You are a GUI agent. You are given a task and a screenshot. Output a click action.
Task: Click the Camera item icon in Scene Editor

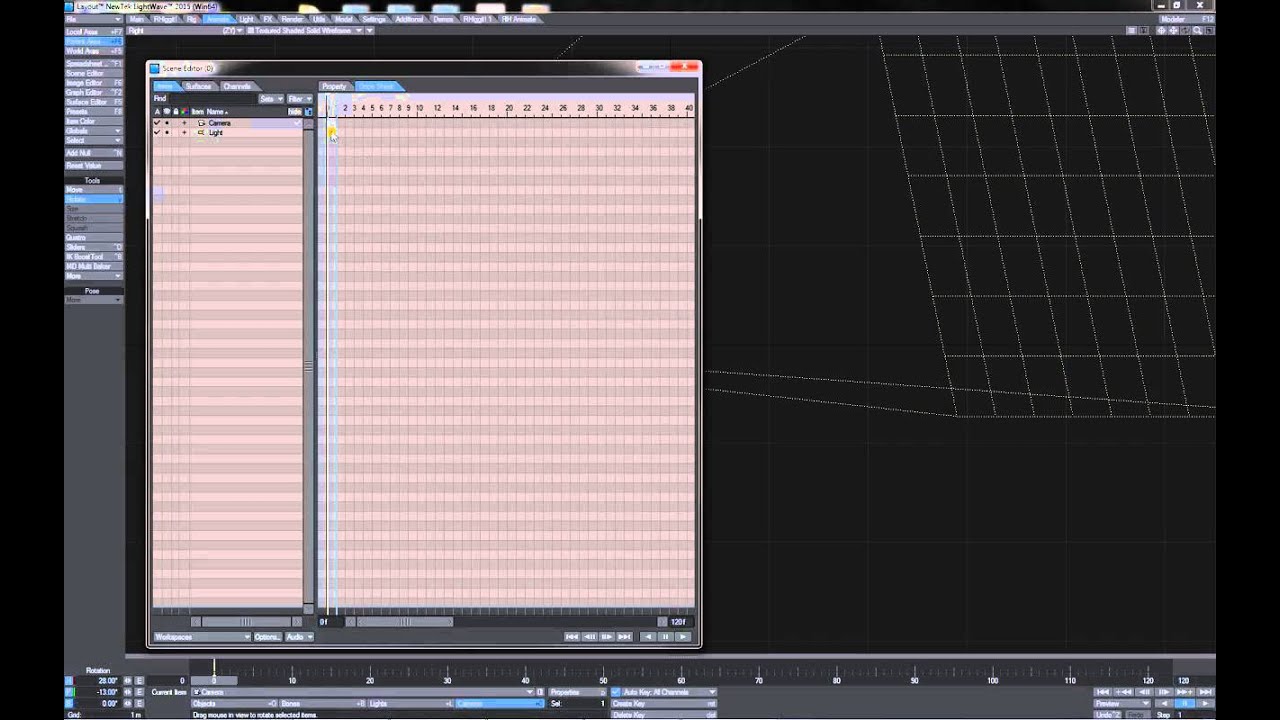click(201, 123)
